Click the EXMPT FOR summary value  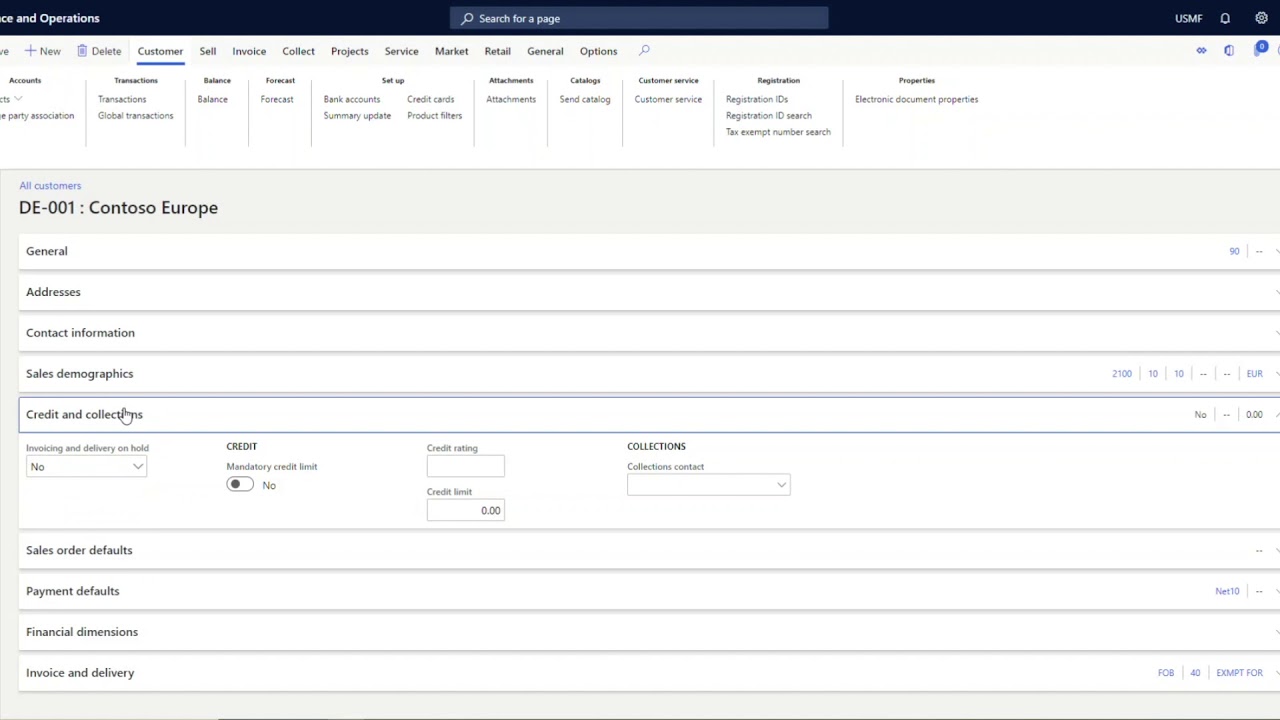pos(1240,673)
